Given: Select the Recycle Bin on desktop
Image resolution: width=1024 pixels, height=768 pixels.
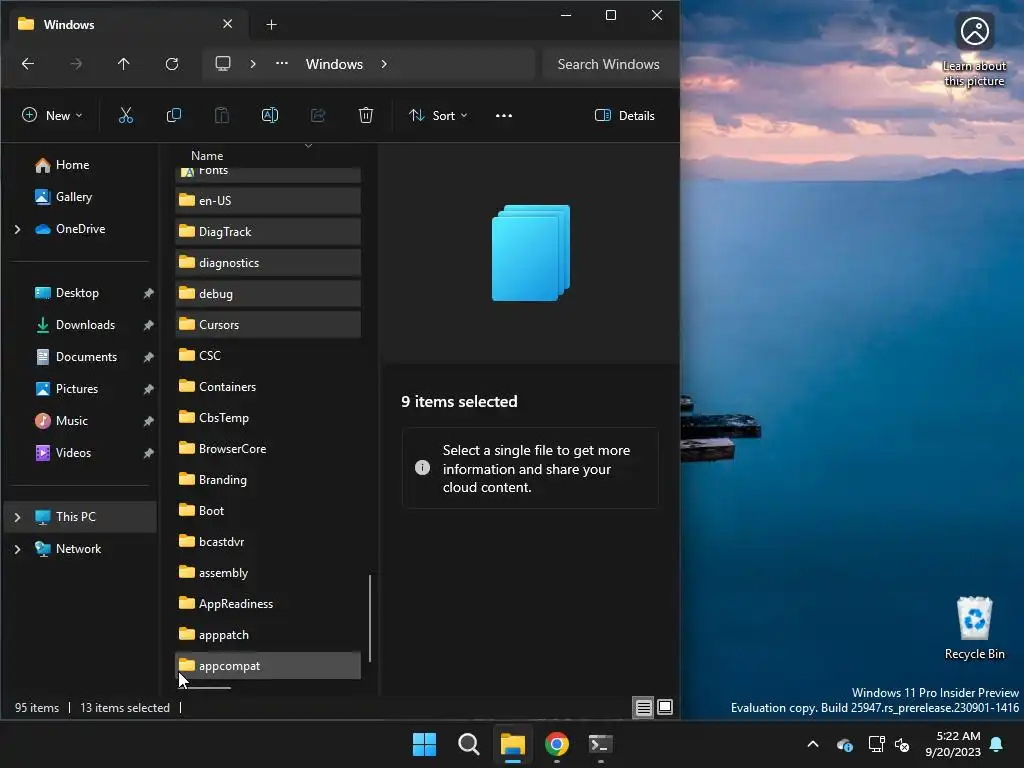Looking at the screenshot, I should point(974,628).
